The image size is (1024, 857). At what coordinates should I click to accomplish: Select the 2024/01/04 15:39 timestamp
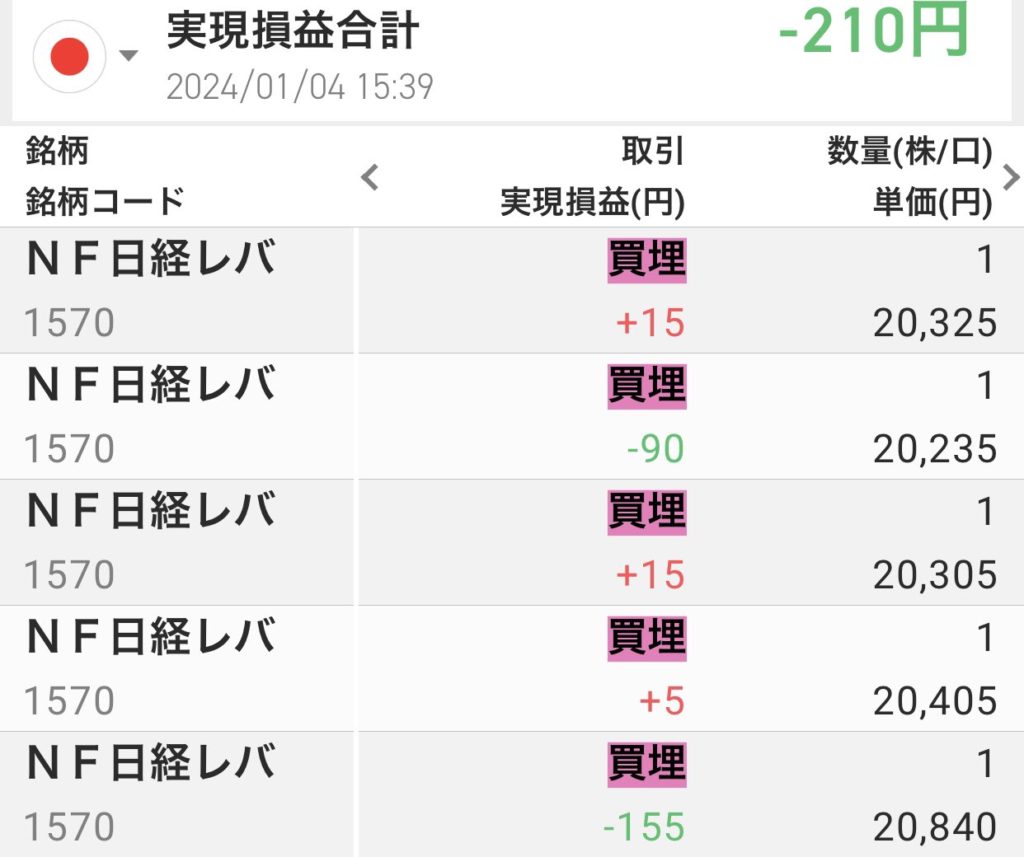pyautogui.click(x=299, y=87)
